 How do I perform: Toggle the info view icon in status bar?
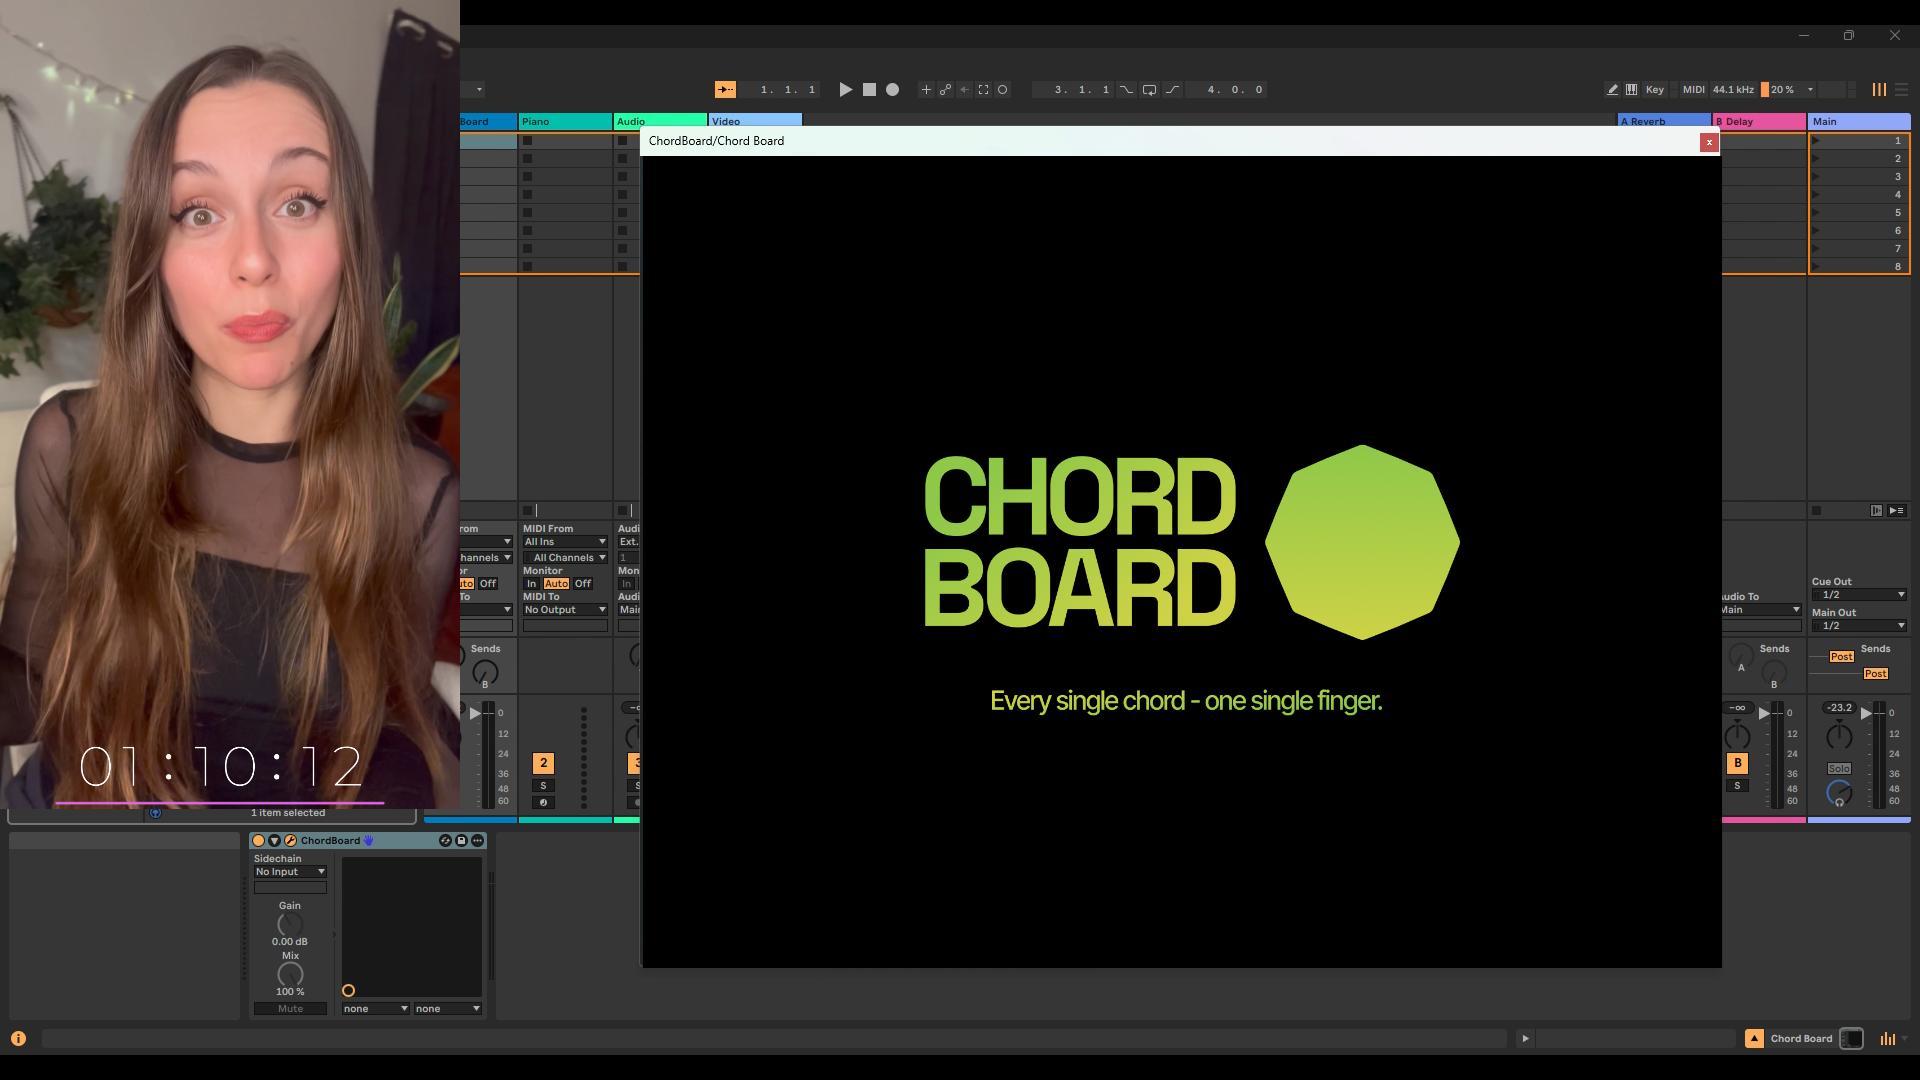[x=18, y=1039]
